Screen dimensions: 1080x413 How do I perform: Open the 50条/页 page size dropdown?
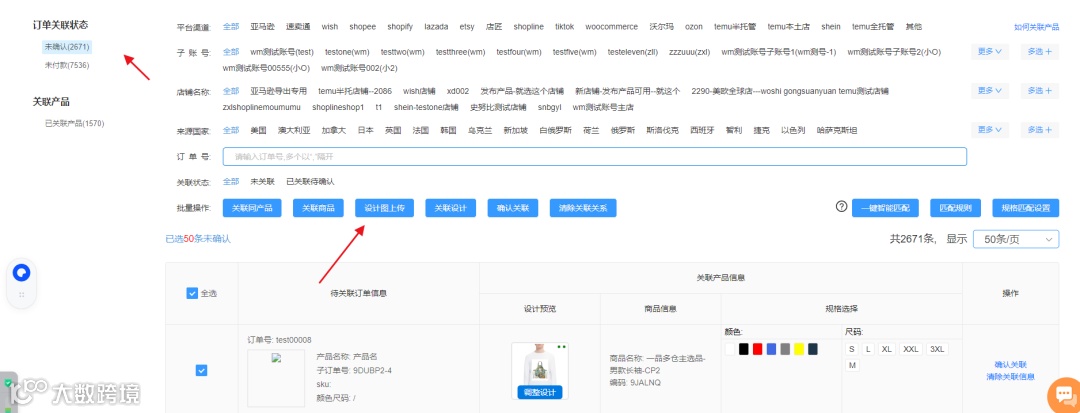point(1016,239)
